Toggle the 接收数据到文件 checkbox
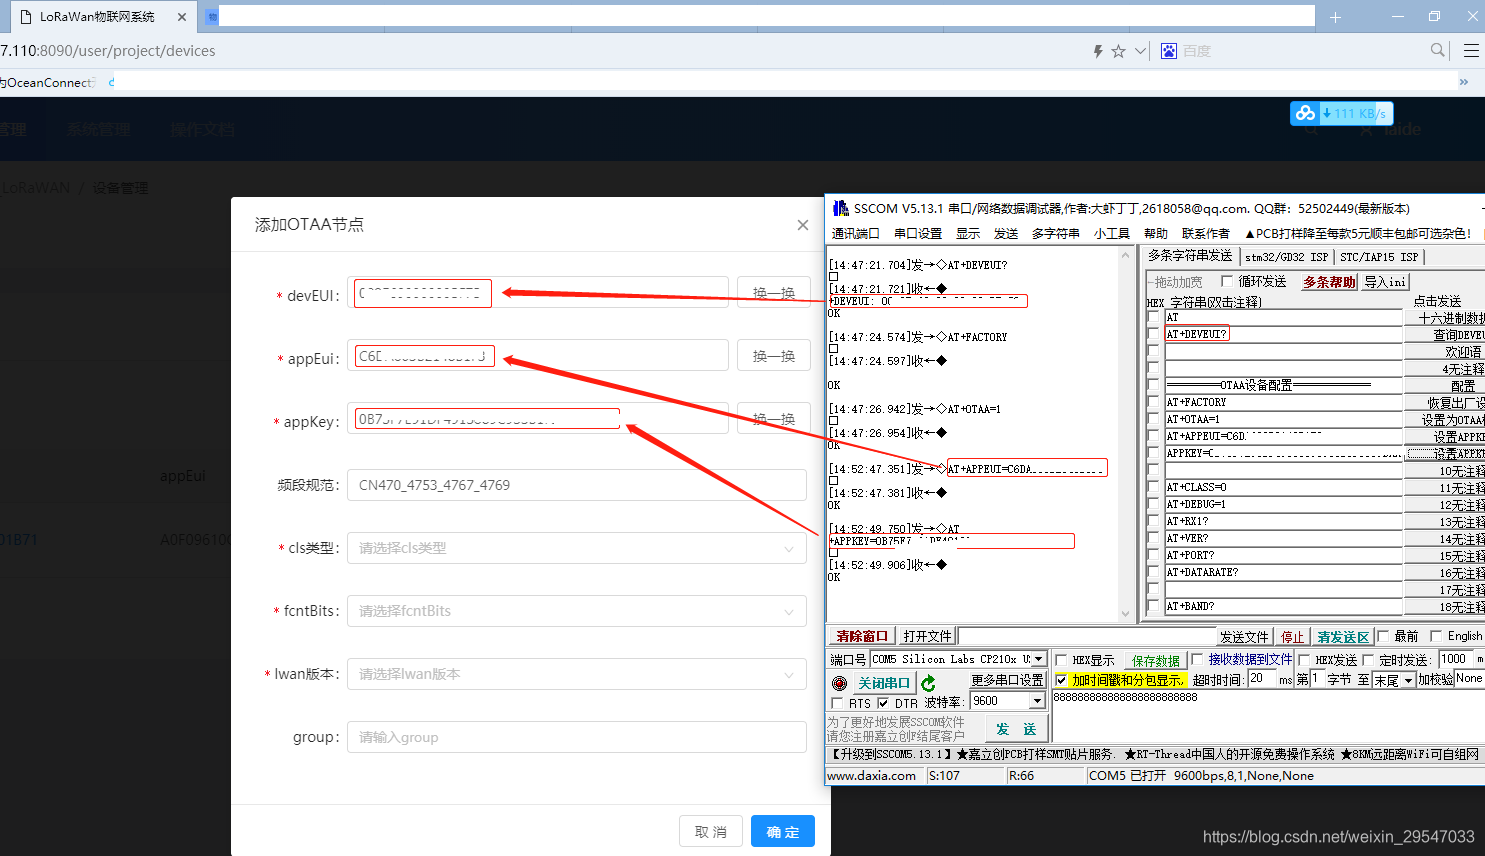Screen dimensions: 1485x856 (x=1197, y=659)
